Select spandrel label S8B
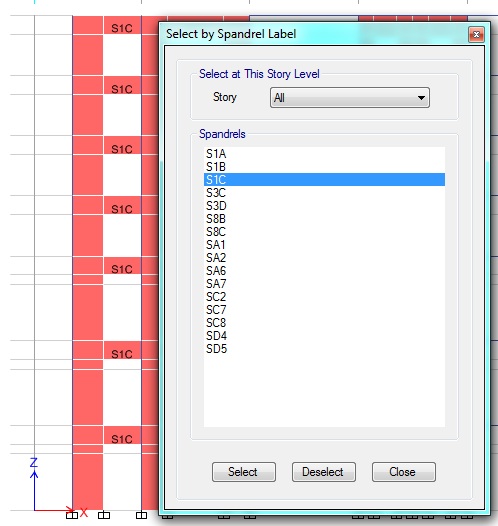This screenshot has width=498, height=526. point(324,219)
